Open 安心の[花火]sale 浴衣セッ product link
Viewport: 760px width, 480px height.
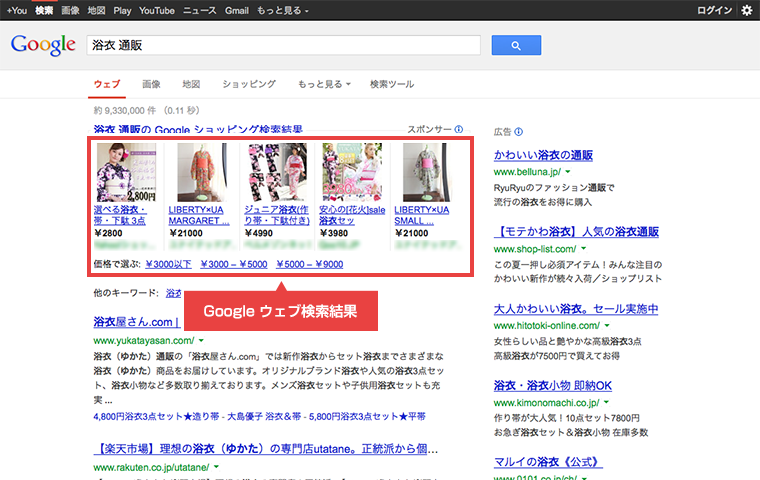coord(352,215)
